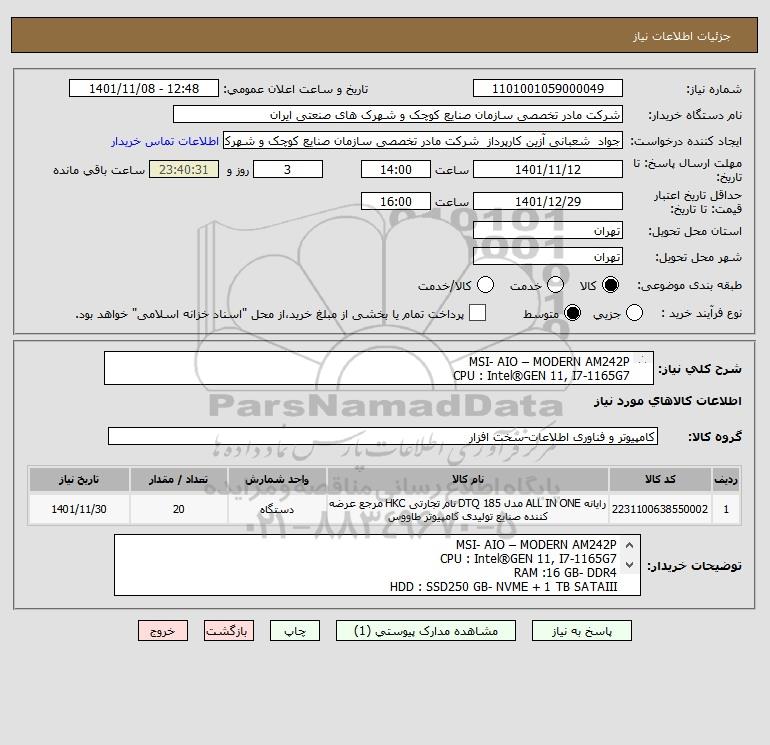Image resolution: width=770 pixels, height=745 pixels.
Task: Click the بازگشت back button
Action: coord(229,631)
